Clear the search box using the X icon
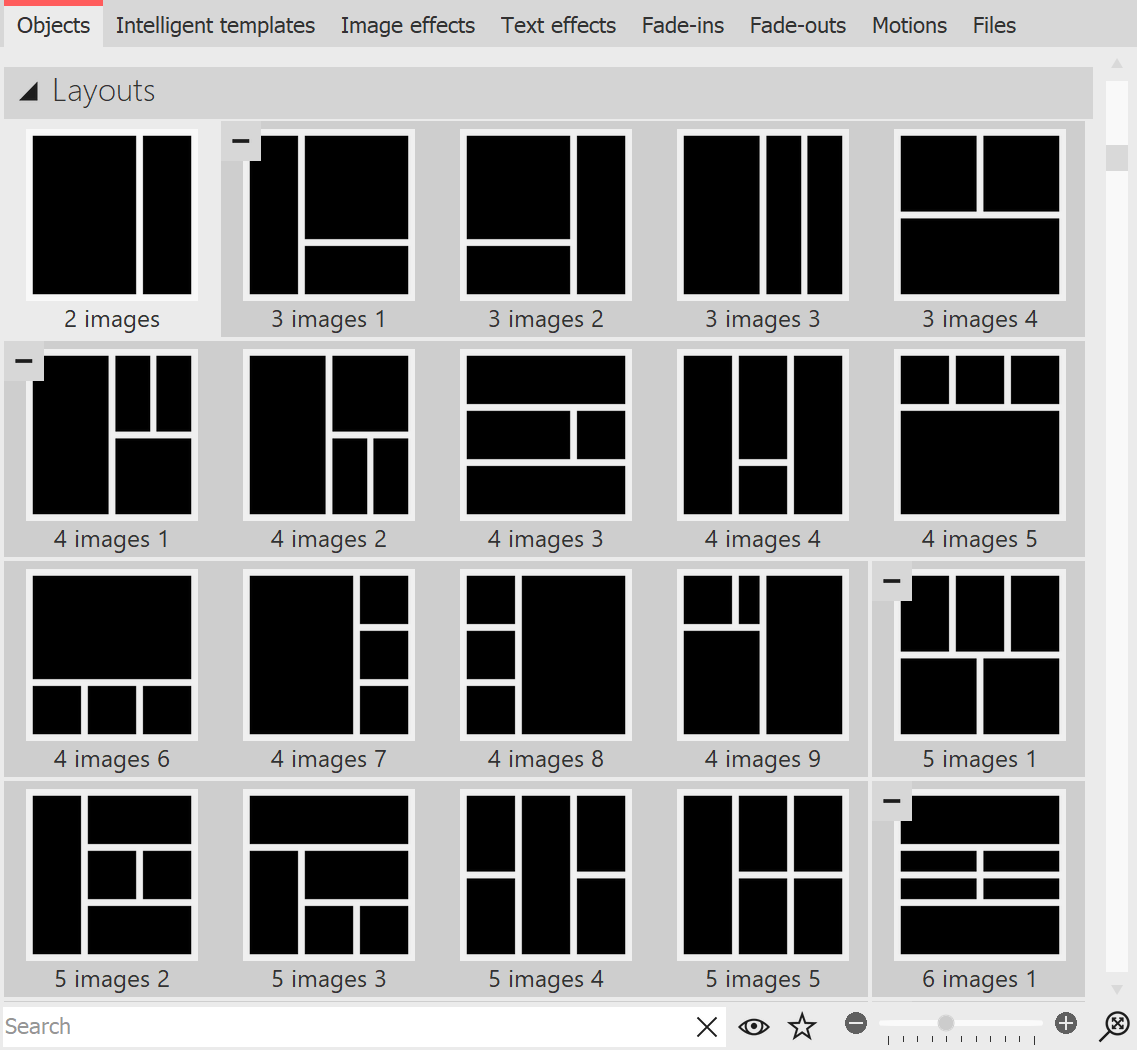Screen dimensions: 1137x1050 [707, 1026]
